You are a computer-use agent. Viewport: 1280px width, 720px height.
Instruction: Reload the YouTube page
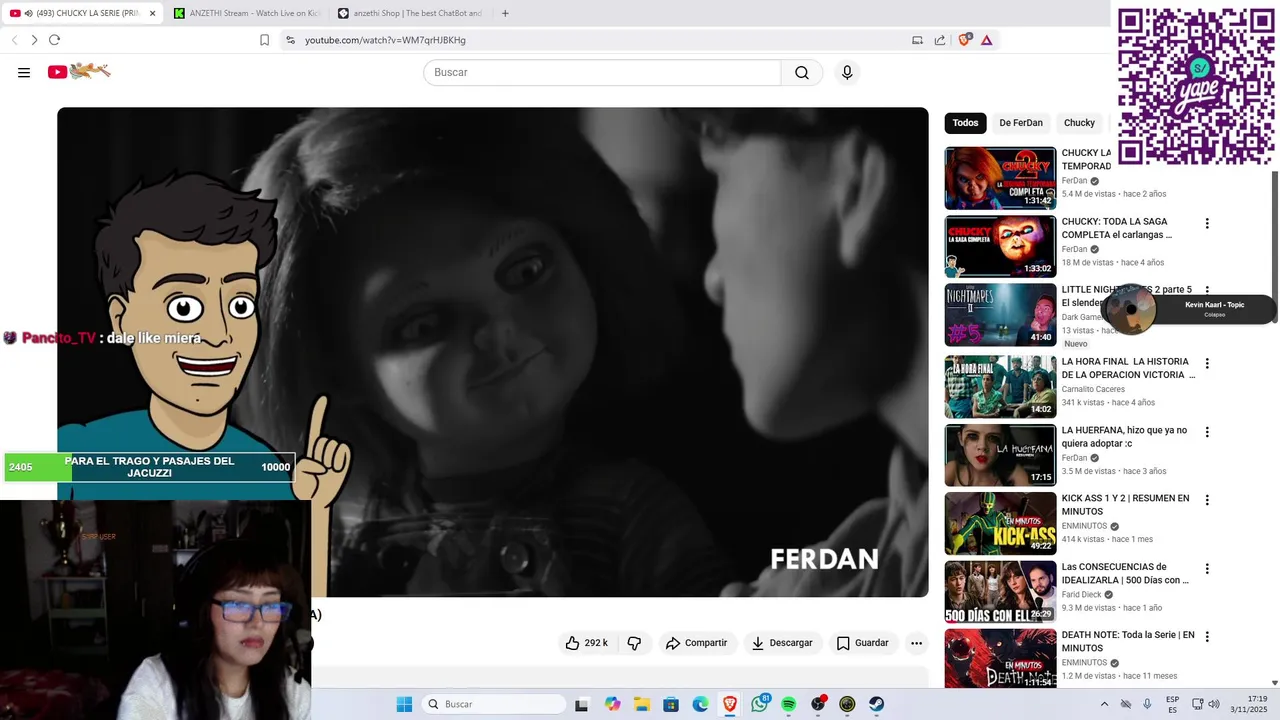(x=54, y=40)
